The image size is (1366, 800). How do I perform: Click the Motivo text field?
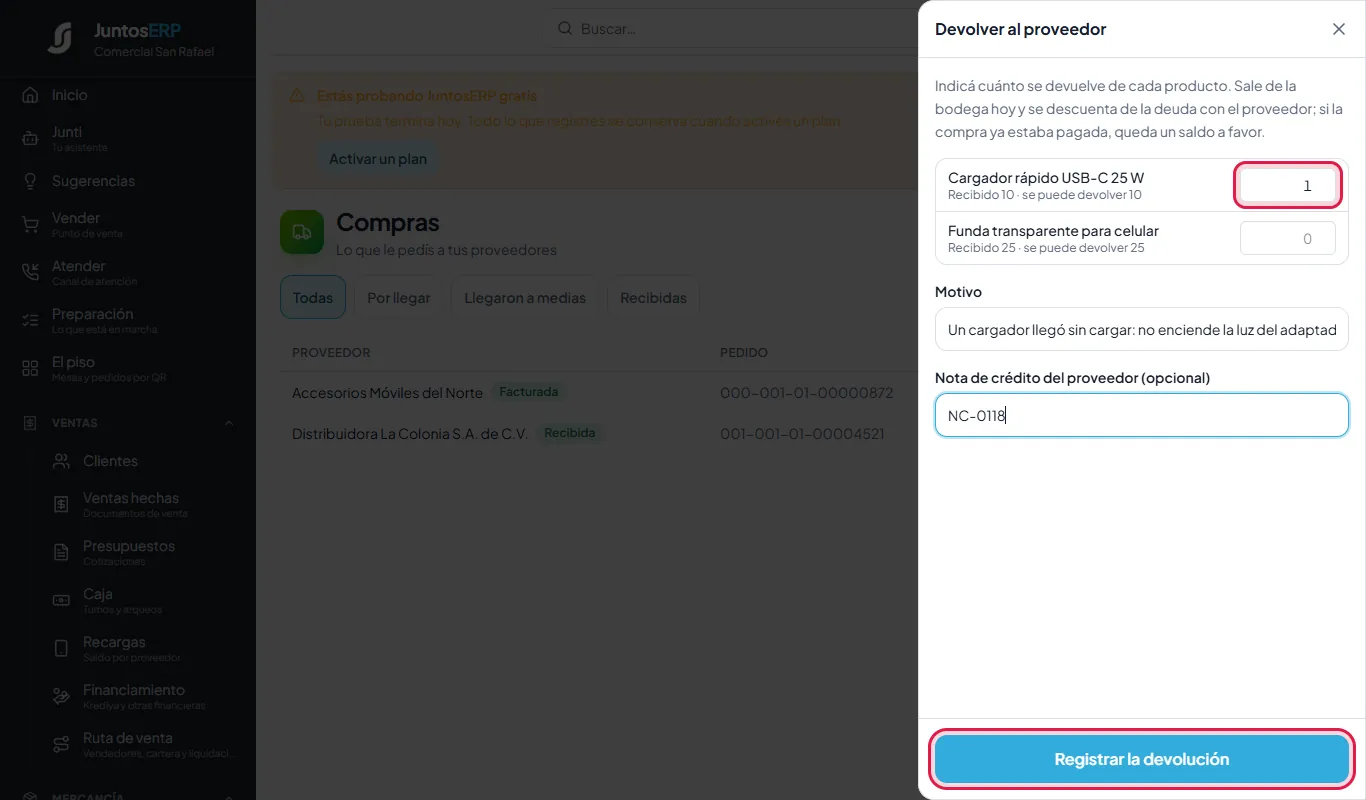click(1142, 329)
